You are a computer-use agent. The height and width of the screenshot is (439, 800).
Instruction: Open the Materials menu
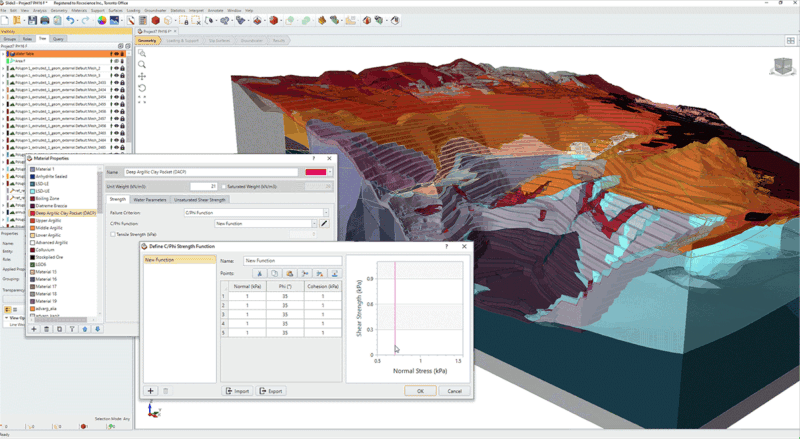pos(79,10)
